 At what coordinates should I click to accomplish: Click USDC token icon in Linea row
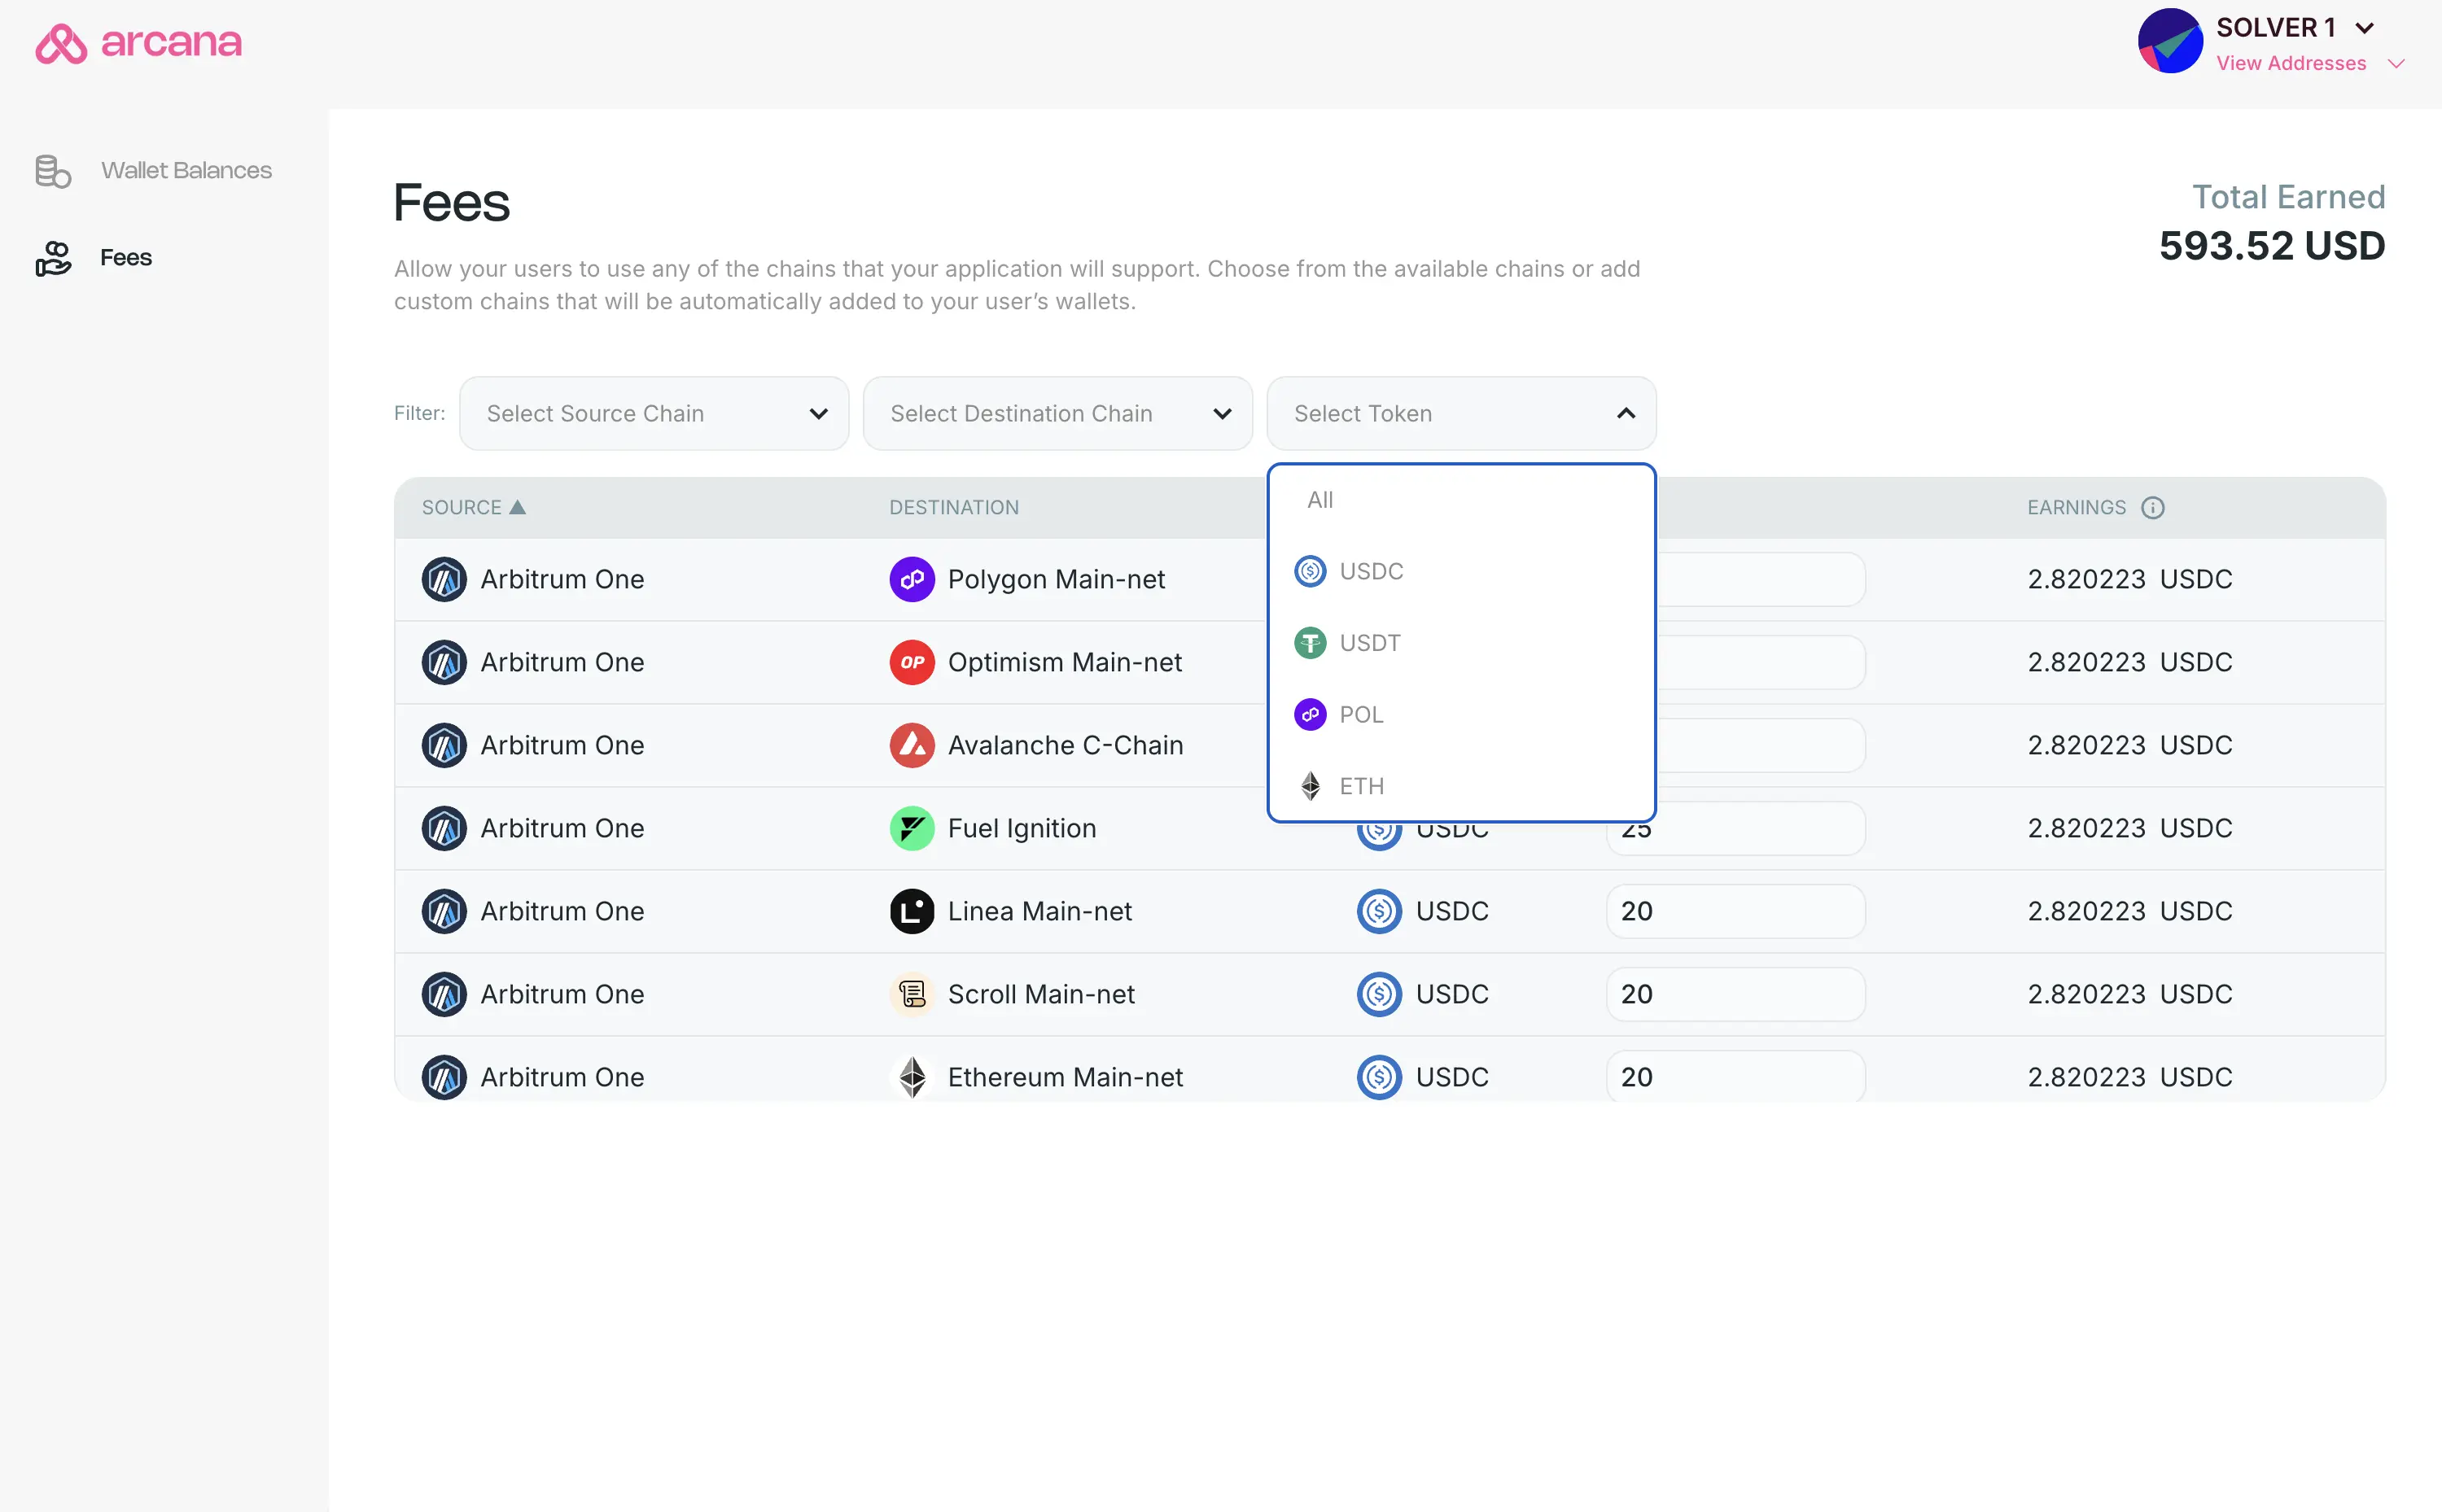pos(1379,912)
